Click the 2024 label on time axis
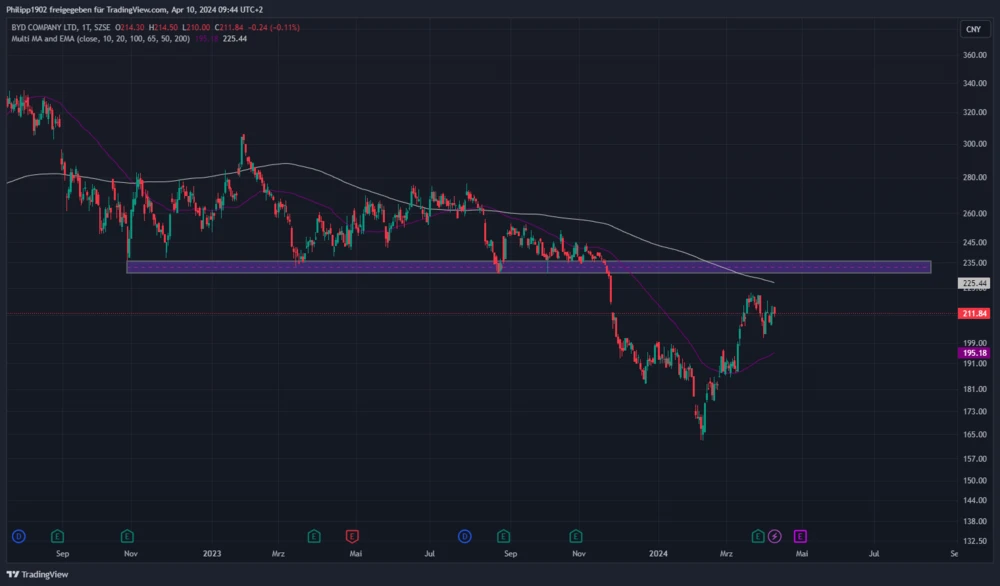 [x=657, y=552]
